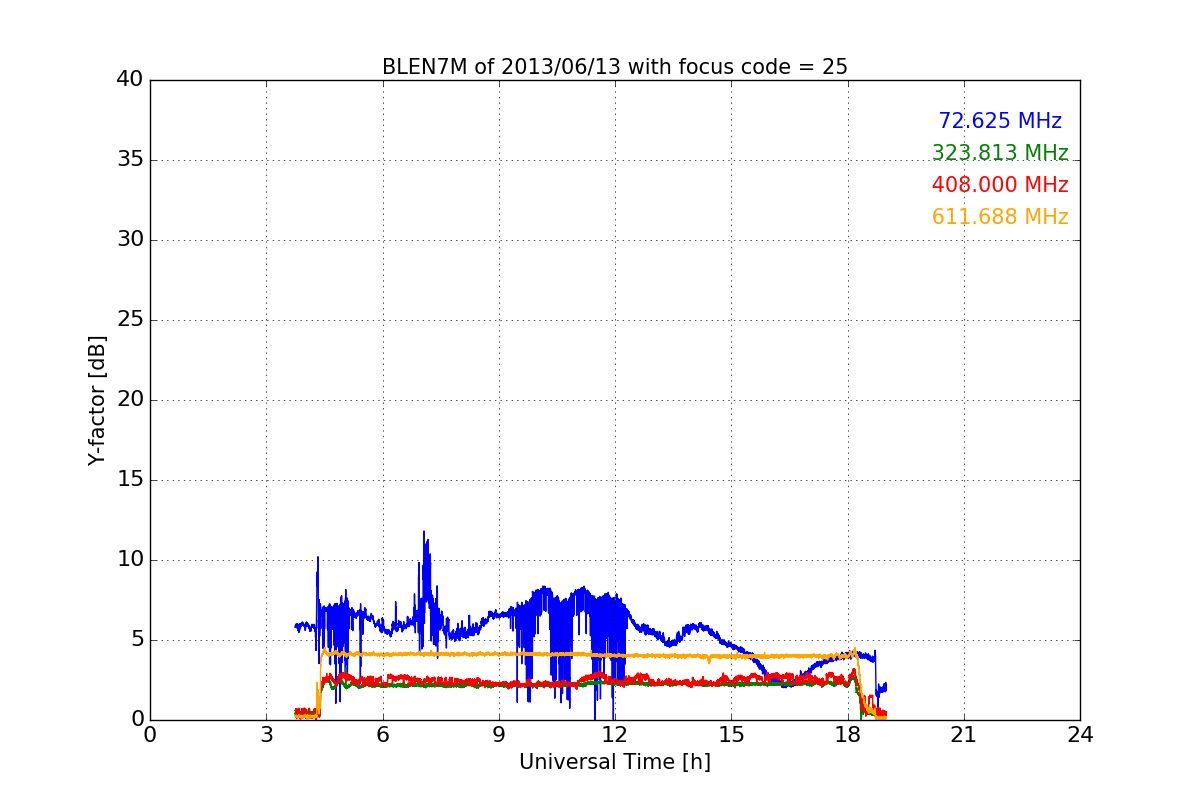Click the x-axis tick label 6

coord(383,734)
